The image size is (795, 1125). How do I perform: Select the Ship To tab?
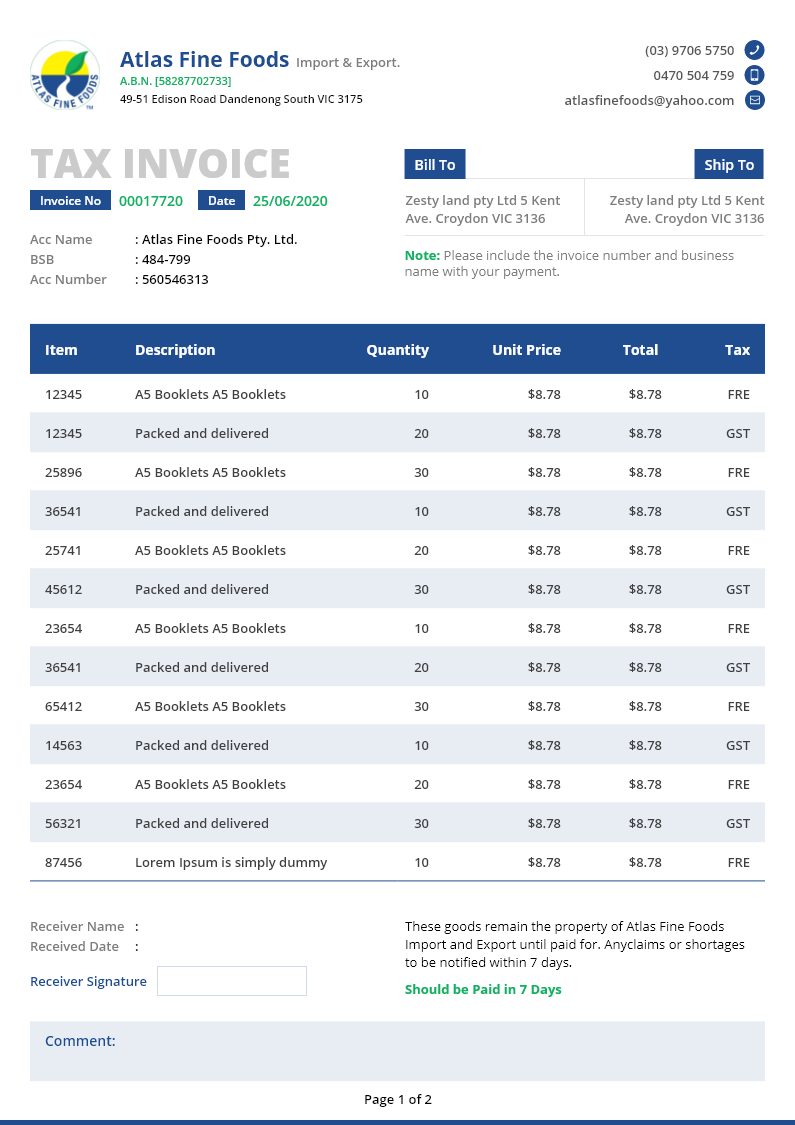(x=729, y=165)
